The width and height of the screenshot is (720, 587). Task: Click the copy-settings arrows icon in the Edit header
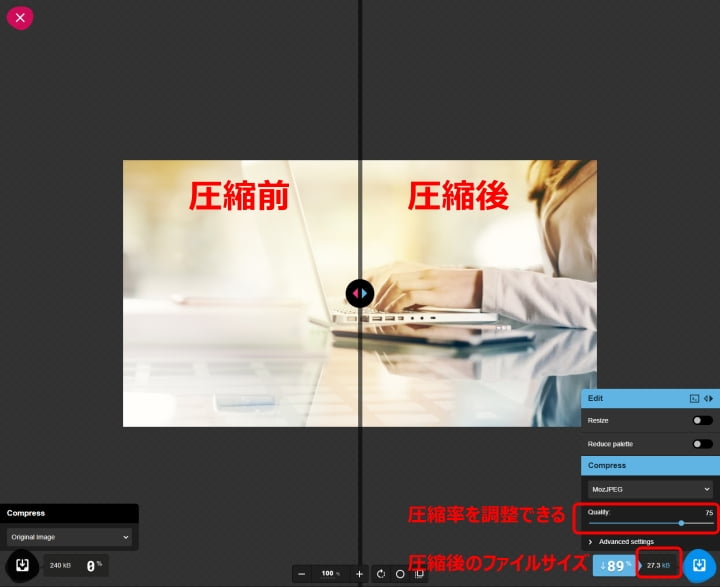click(x=709, y=398)
